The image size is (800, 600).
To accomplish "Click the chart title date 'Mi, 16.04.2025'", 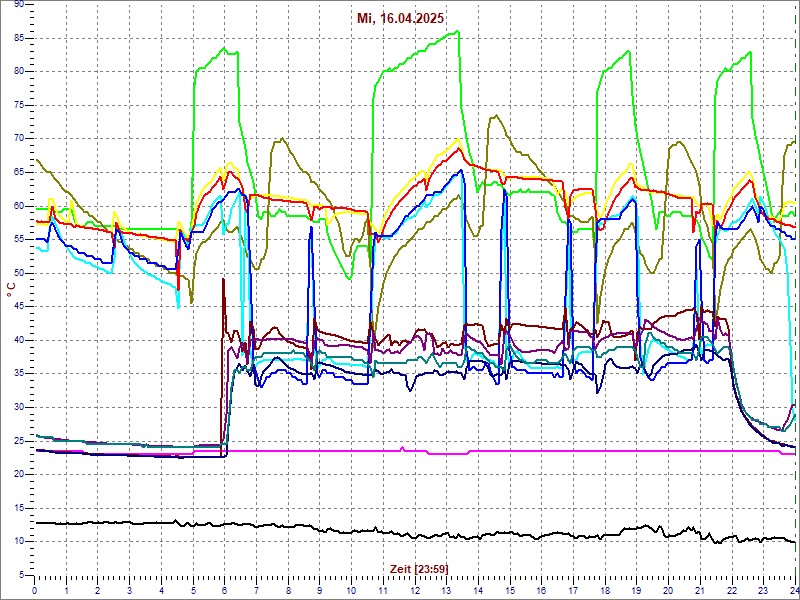I will click(401, 18).
